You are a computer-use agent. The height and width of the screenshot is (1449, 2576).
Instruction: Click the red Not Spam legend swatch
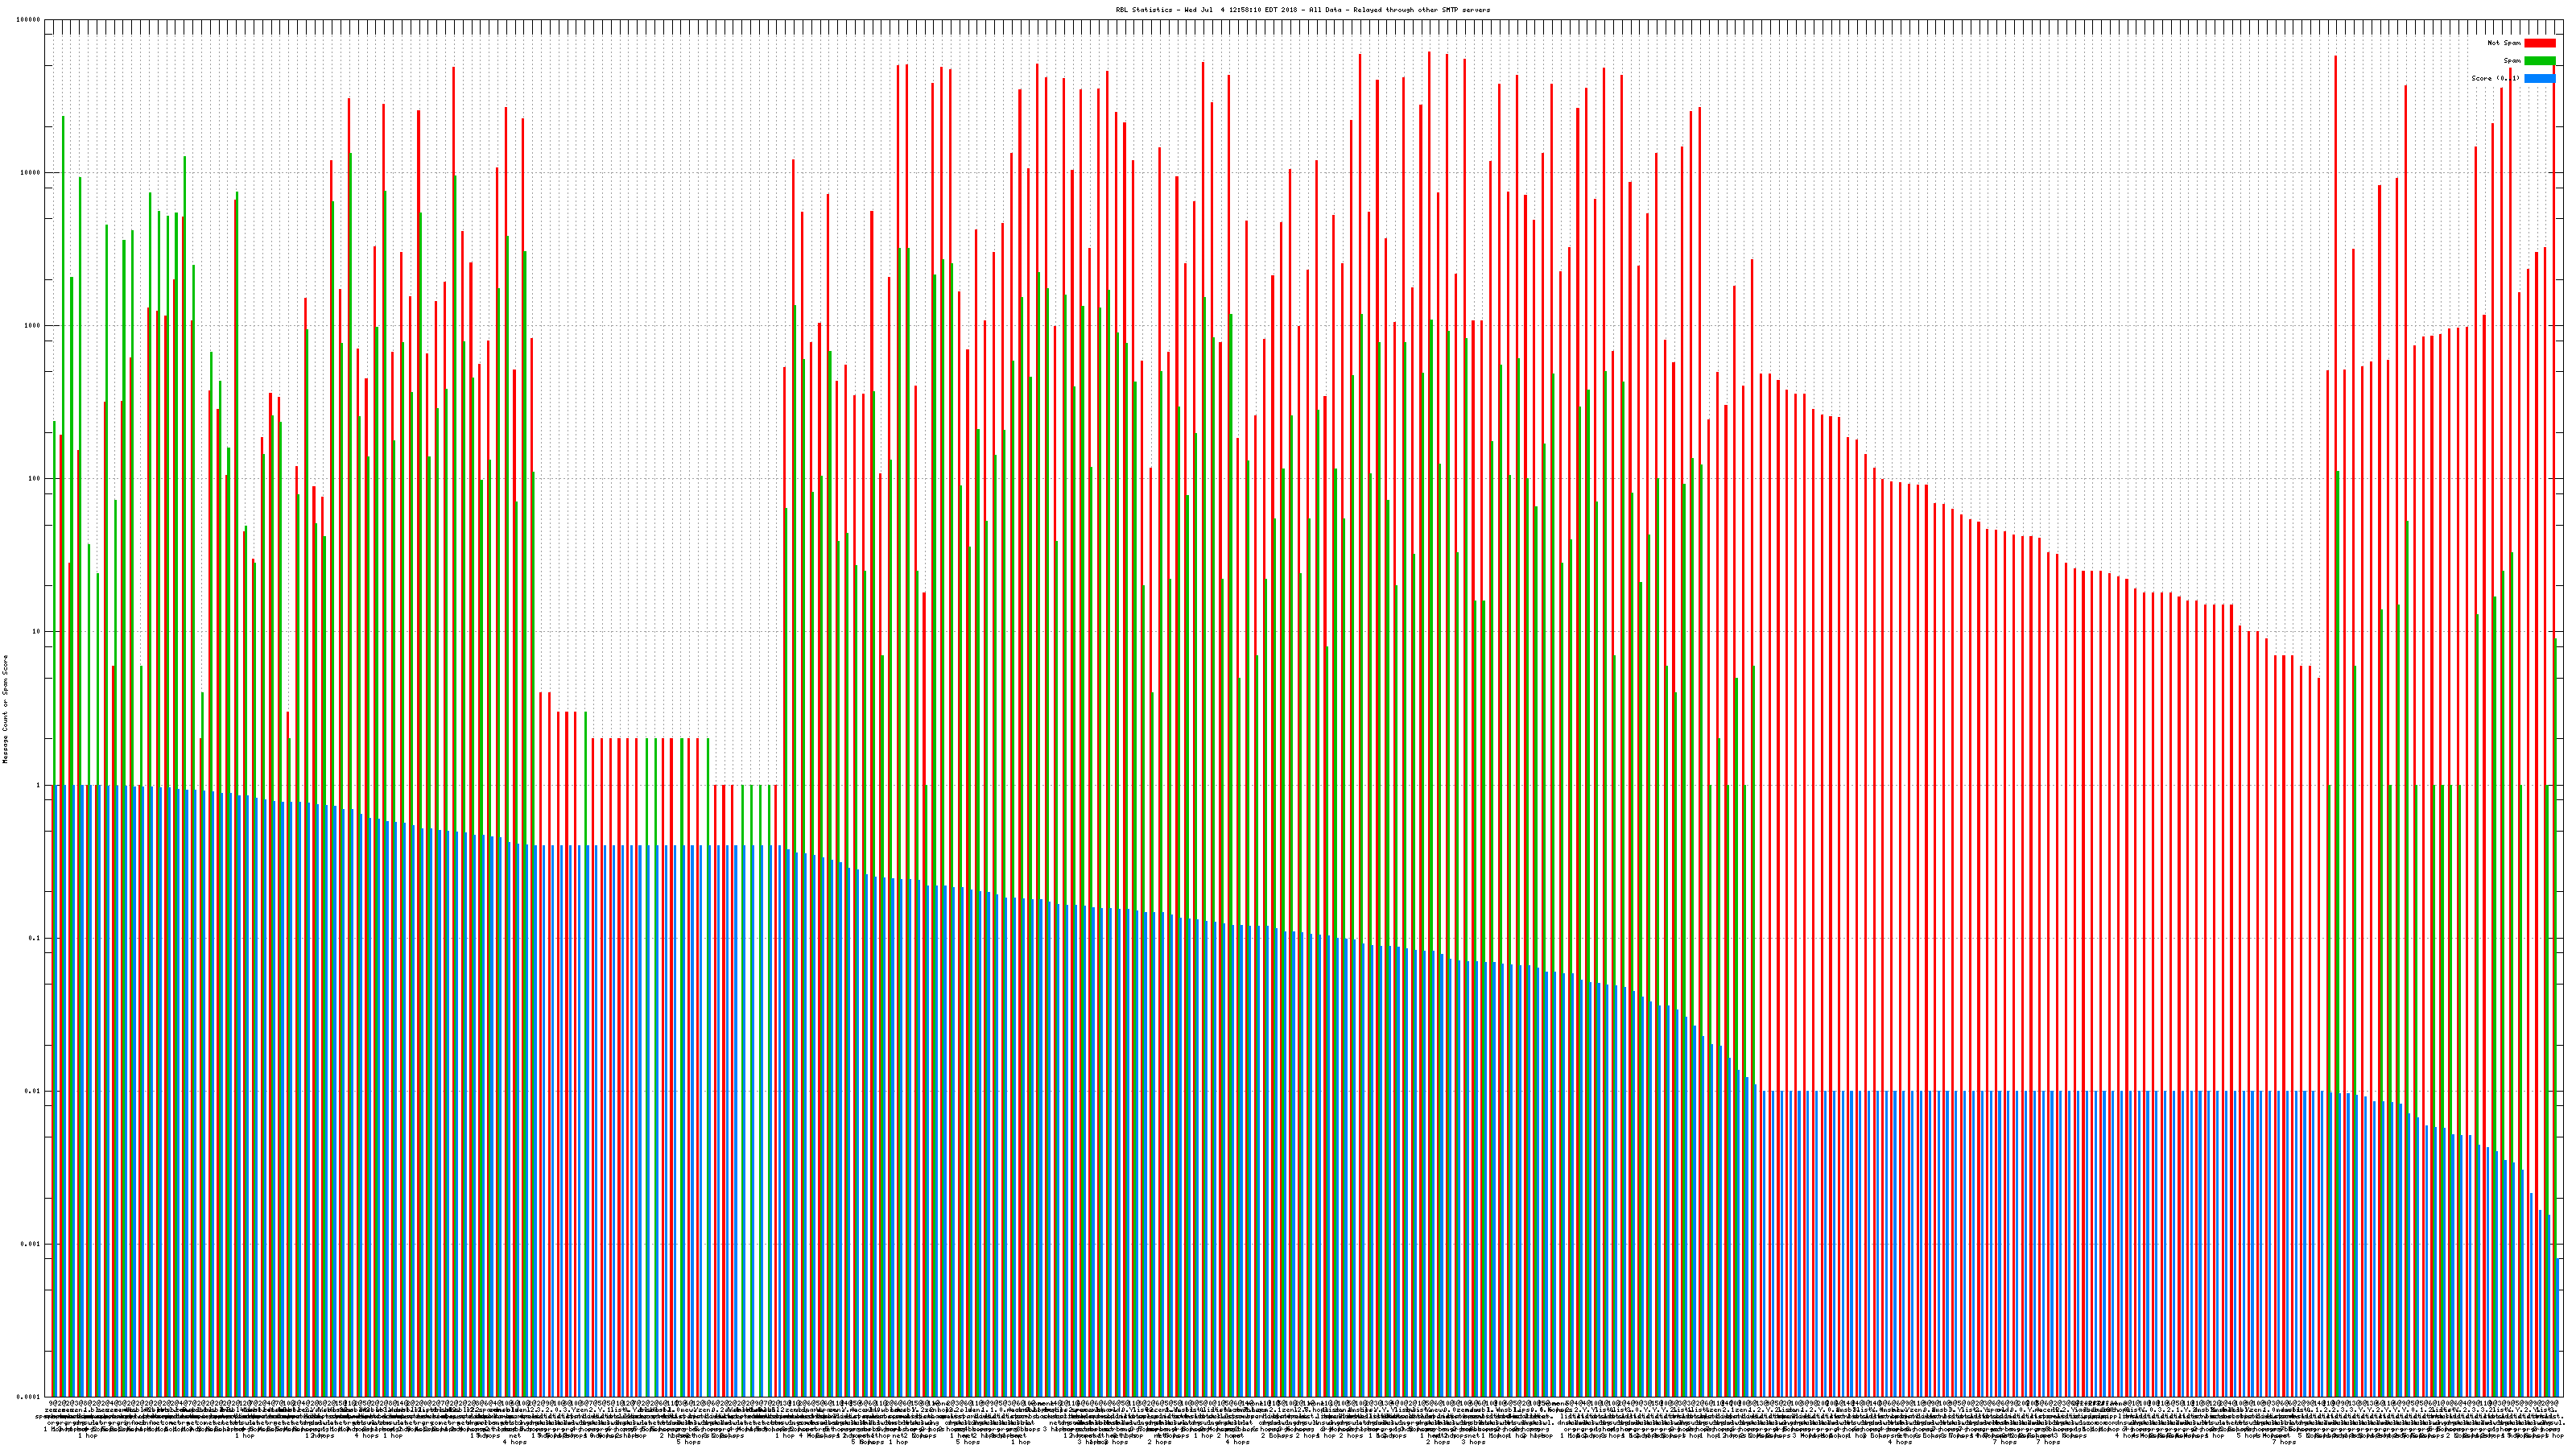2539,43
